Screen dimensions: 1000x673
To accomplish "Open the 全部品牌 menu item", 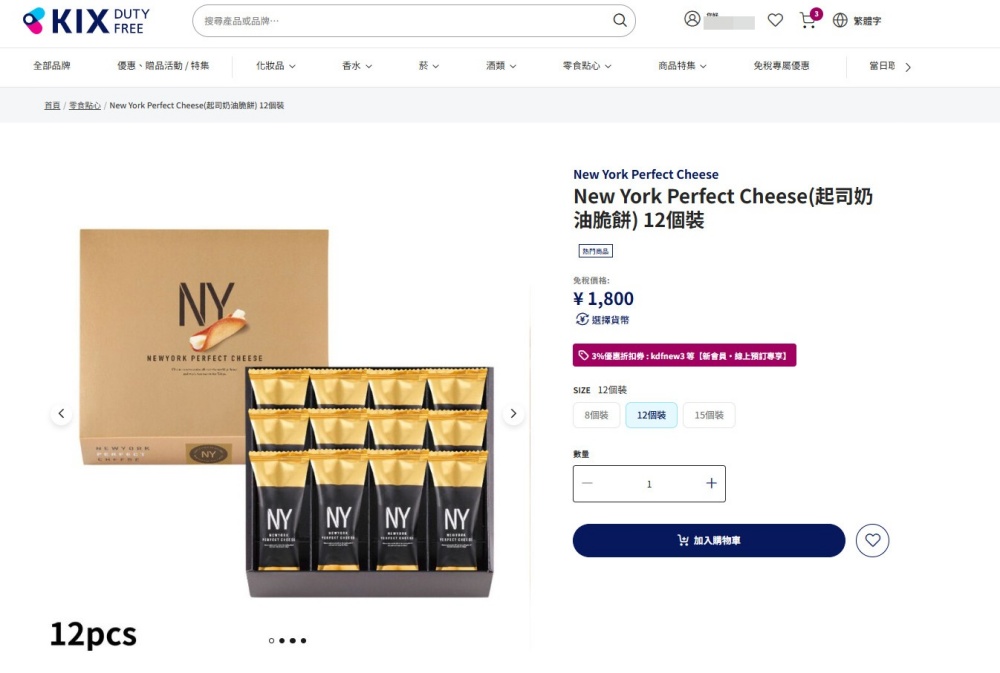I will [x=52, y=66].
